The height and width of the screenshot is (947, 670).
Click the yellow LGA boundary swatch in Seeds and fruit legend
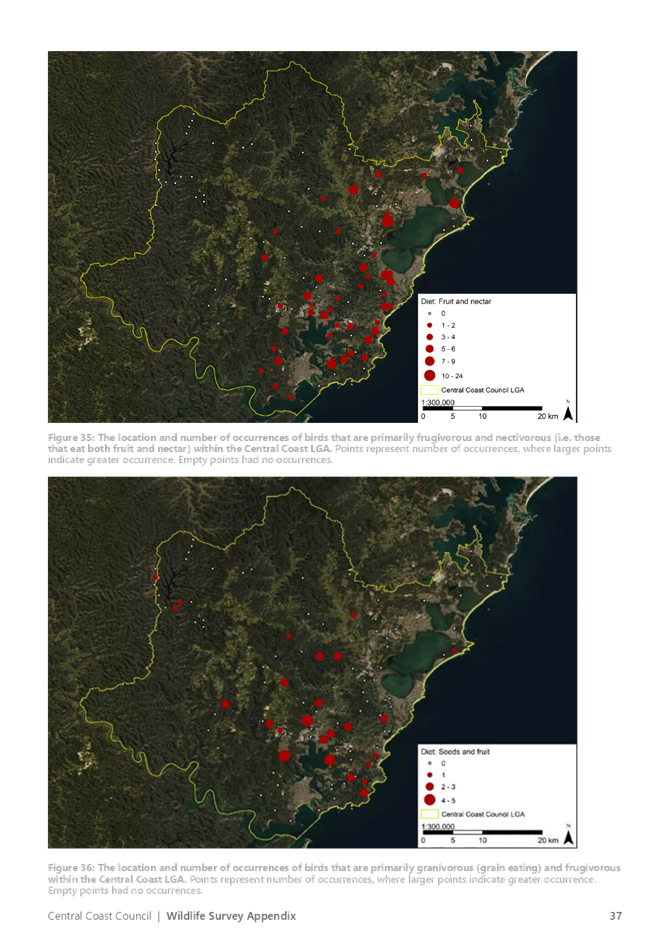click(x=430, y=814)
